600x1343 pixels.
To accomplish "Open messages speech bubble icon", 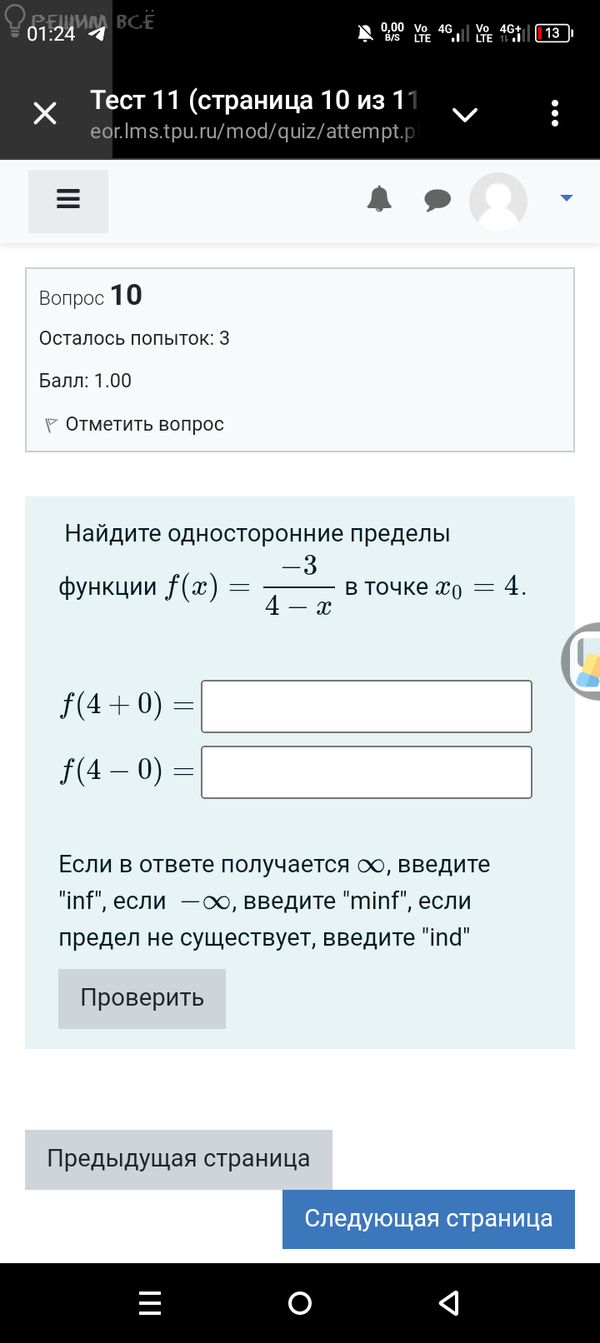I will click(x=437, y=200).
